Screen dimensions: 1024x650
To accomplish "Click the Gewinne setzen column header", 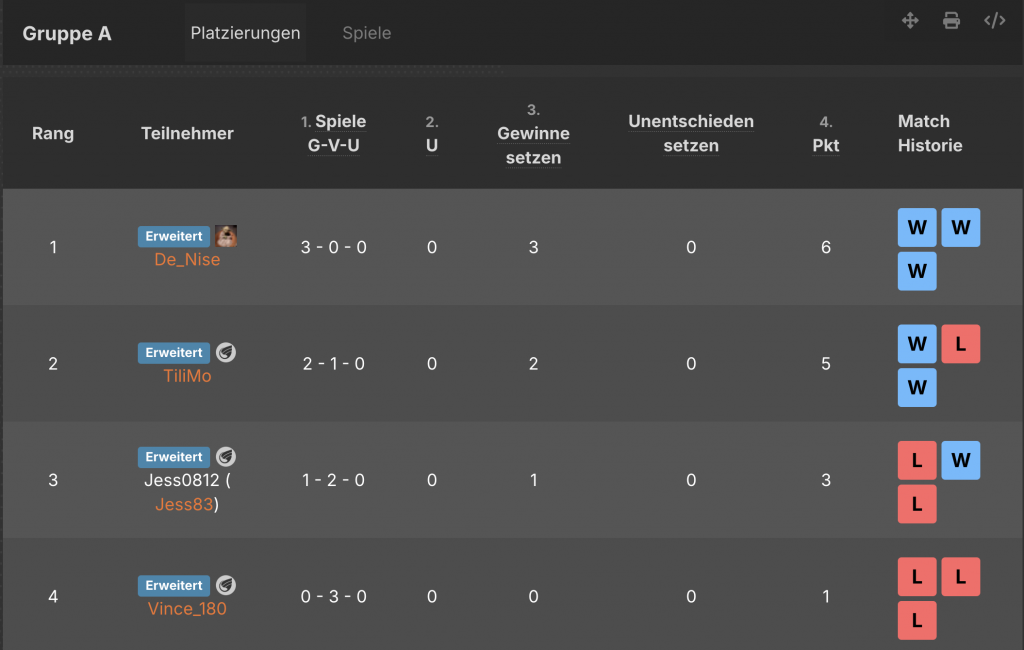I will pos(533,145).
